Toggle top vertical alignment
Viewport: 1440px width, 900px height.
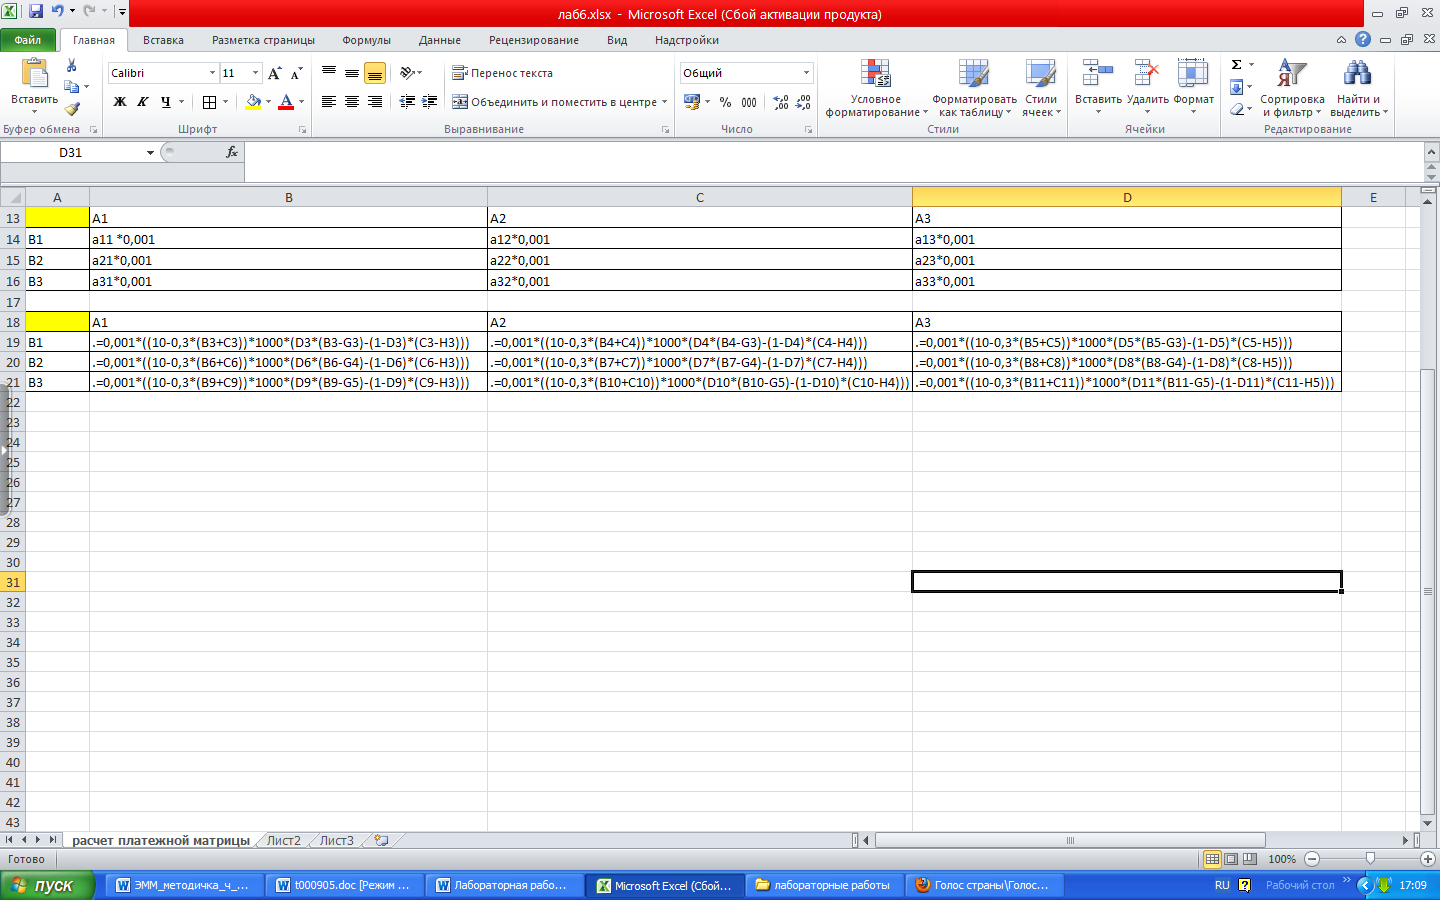tap(329, 73)
